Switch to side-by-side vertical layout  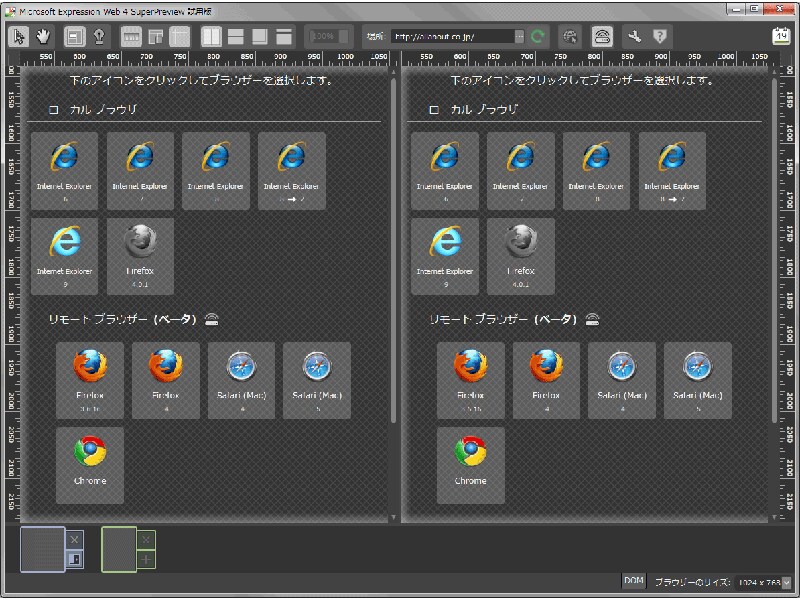click(211, 36)
